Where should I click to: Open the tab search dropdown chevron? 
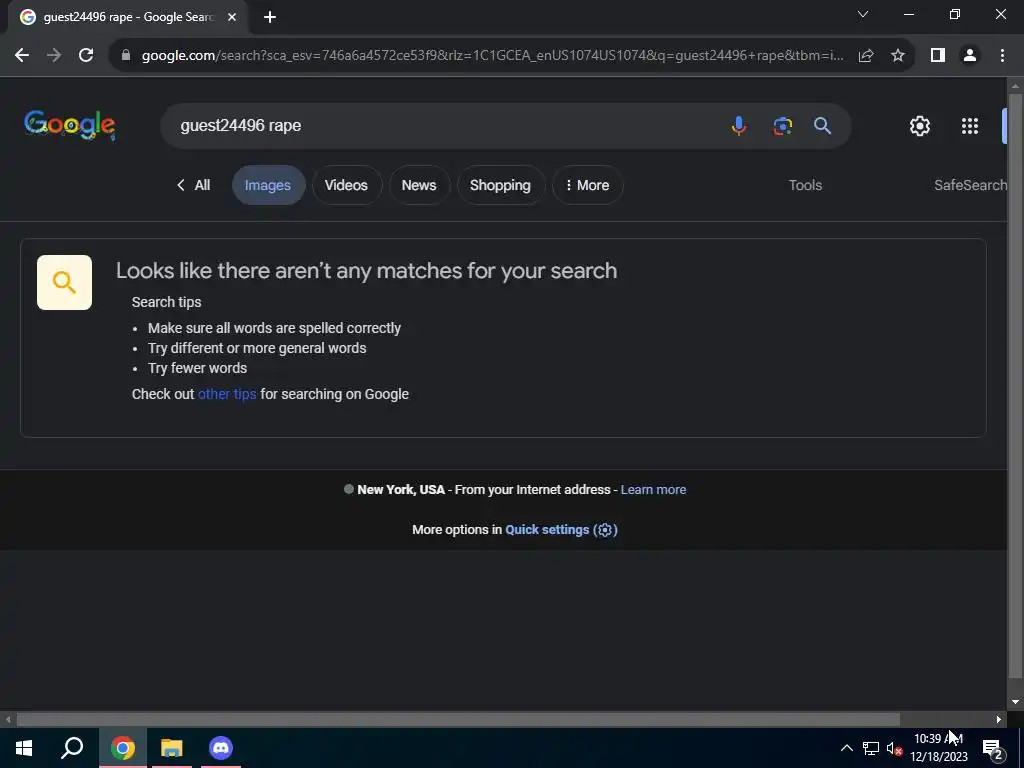pos(863,14)
